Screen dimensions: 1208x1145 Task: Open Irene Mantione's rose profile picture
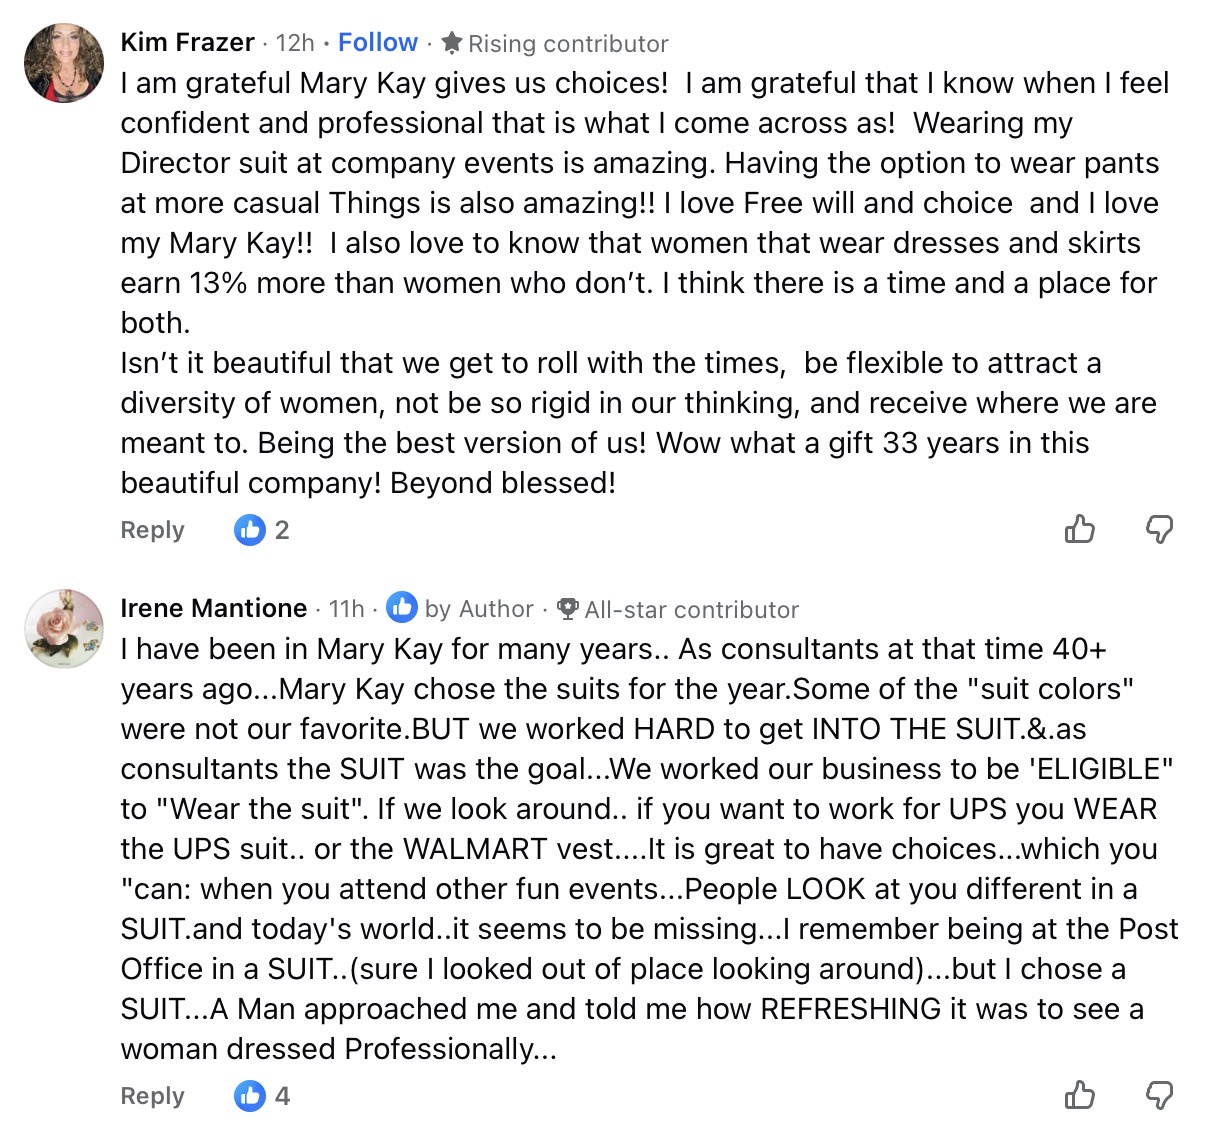pyautogui.click(x=63, y=628)
